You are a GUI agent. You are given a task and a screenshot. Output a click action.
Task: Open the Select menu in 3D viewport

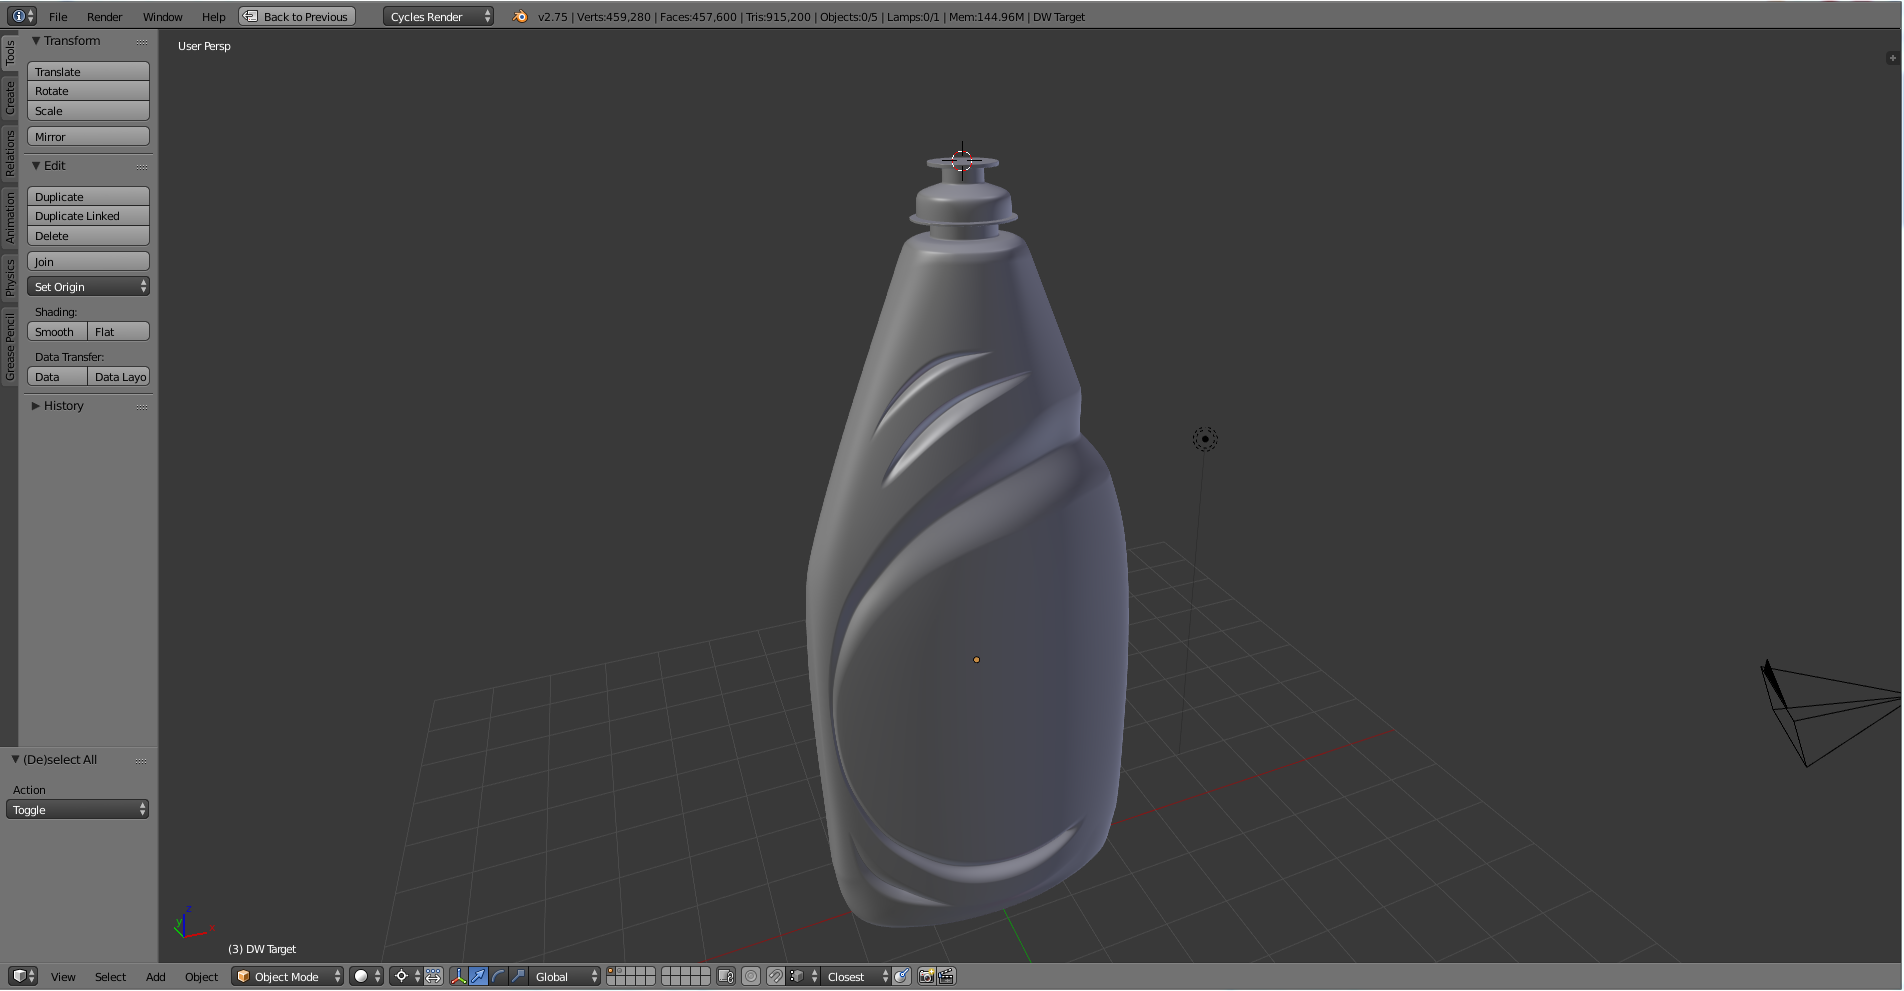[x=110, y=977]
